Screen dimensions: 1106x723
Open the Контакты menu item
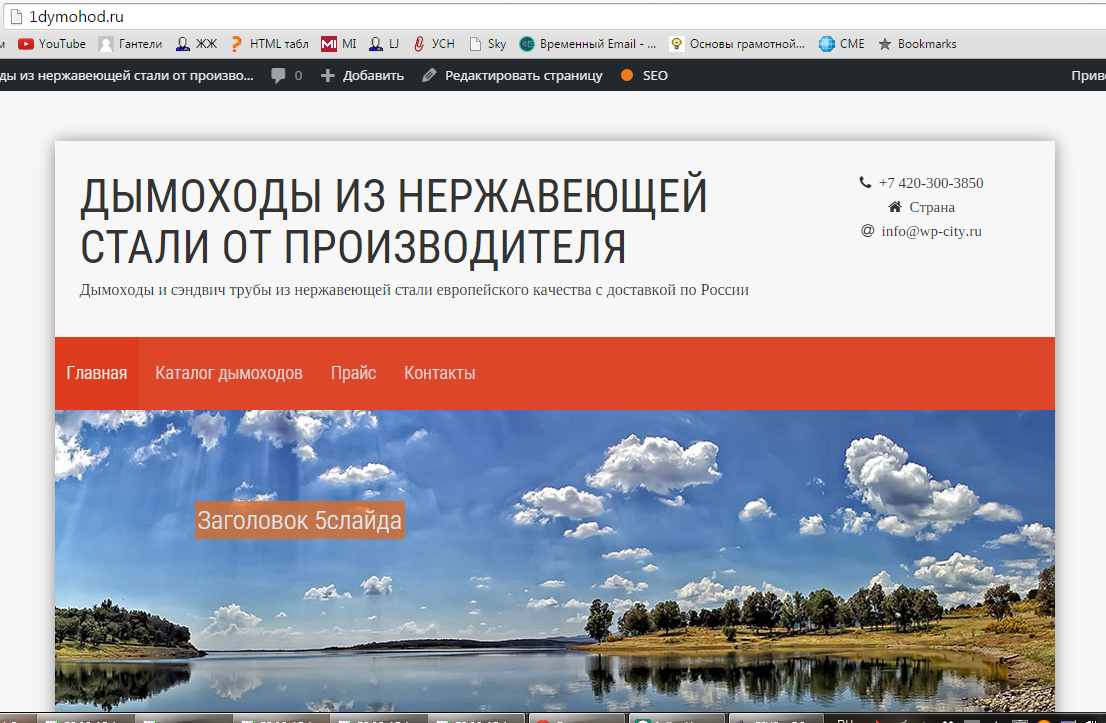click(439, 373)
